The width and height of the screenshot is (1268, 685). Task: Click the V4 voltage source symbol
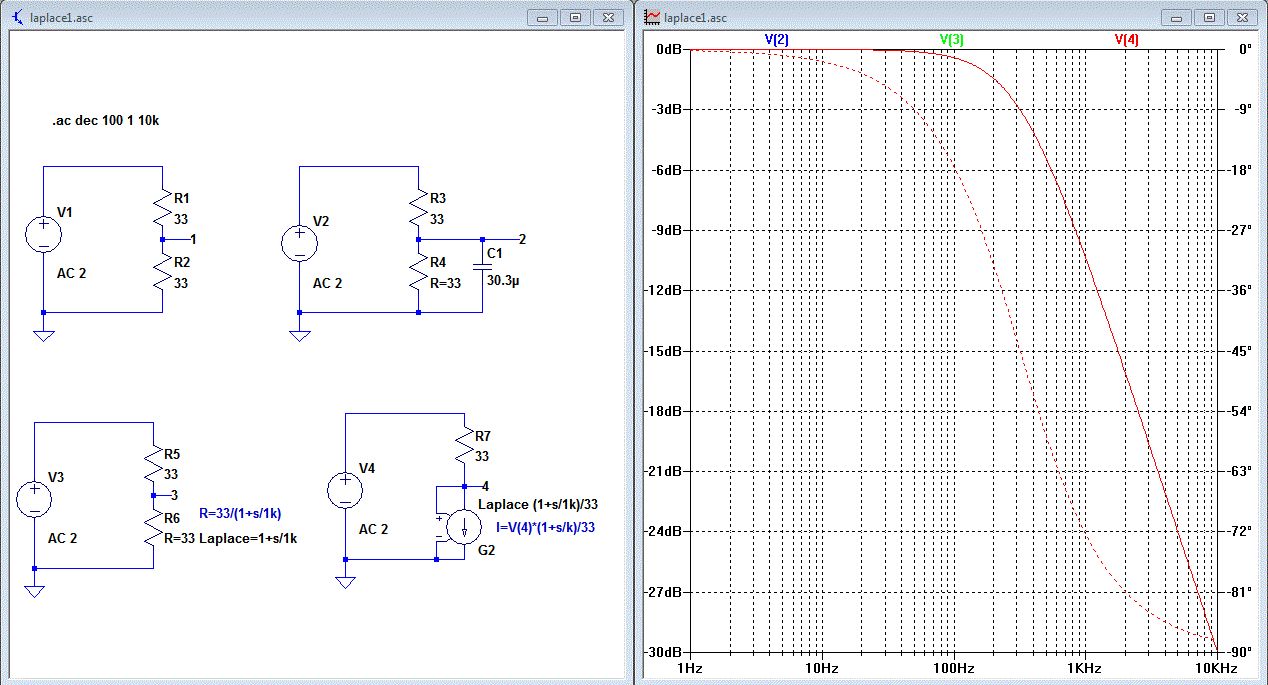coord(345,490)
